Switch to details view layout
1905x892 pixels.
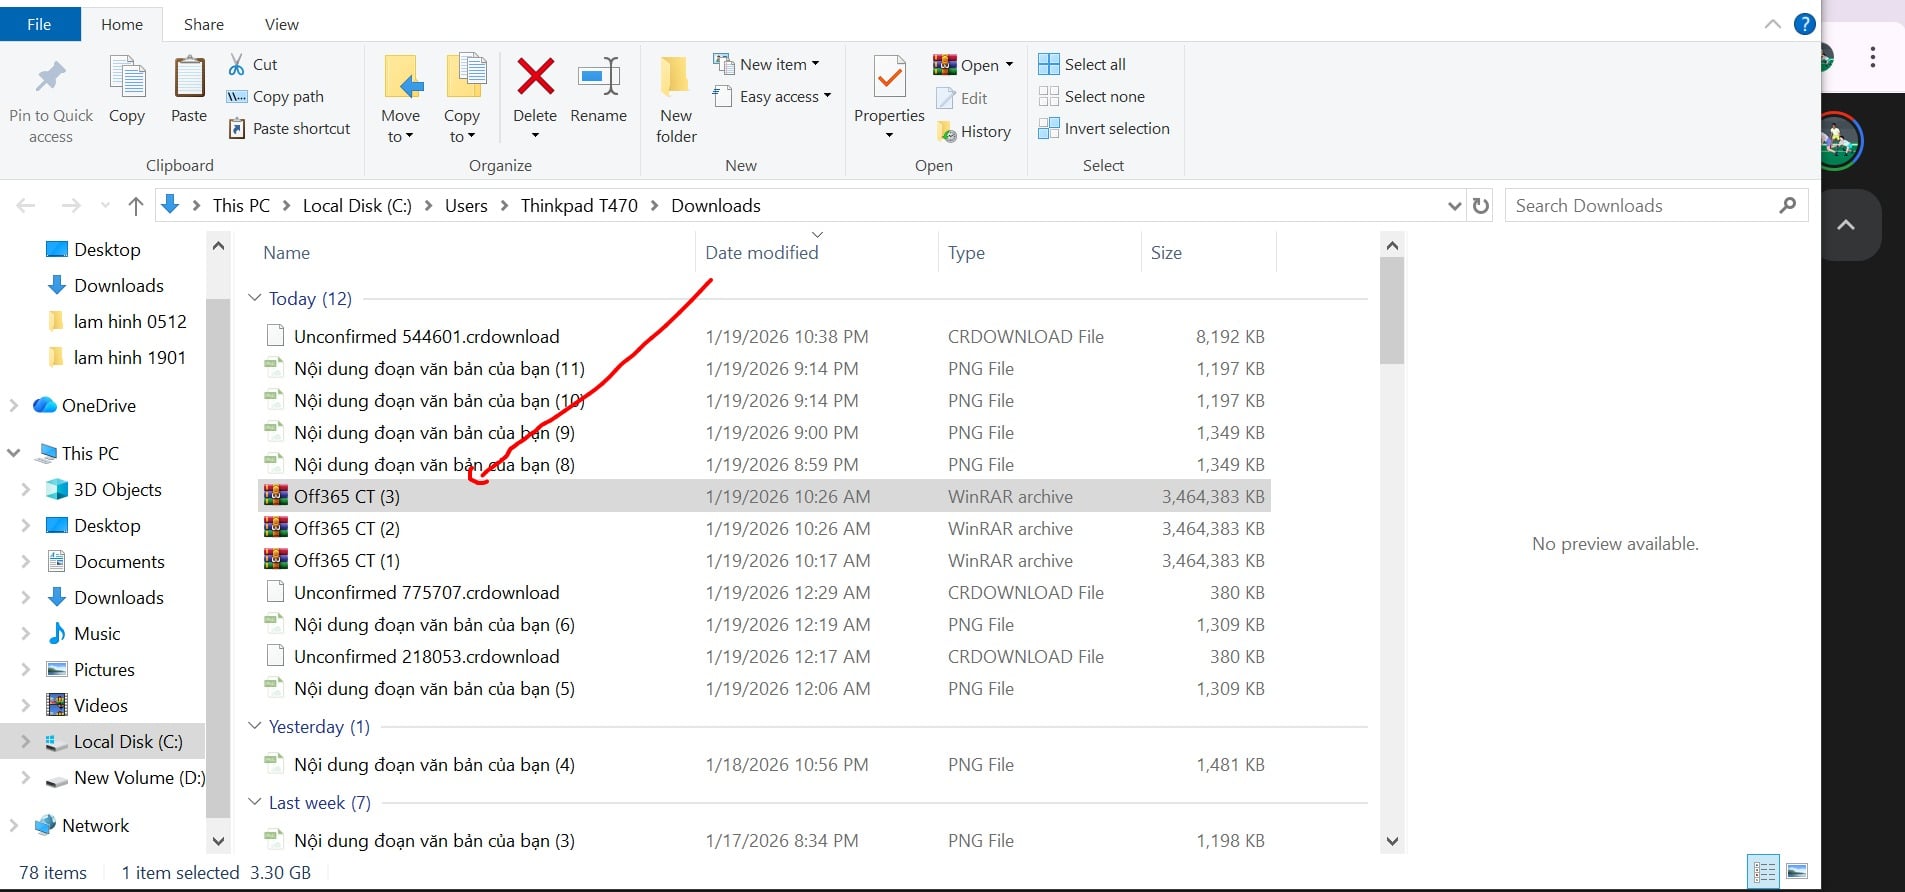click(x=1764, y=872)
